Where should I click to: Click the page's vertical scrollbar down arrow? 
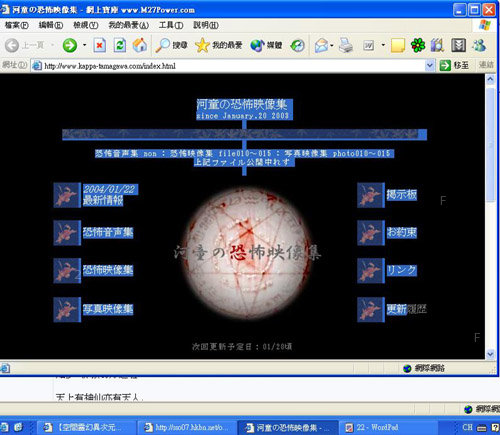coord(490,354)
